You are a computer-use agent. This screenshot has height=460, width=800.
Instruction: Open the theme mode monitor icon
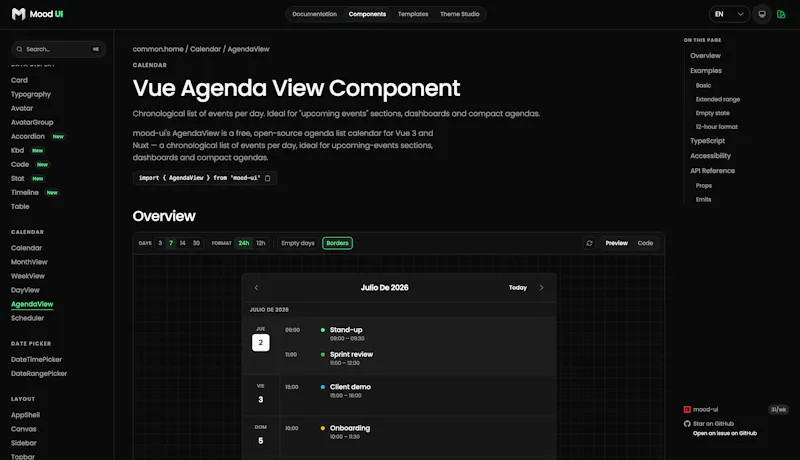[762, 14]
